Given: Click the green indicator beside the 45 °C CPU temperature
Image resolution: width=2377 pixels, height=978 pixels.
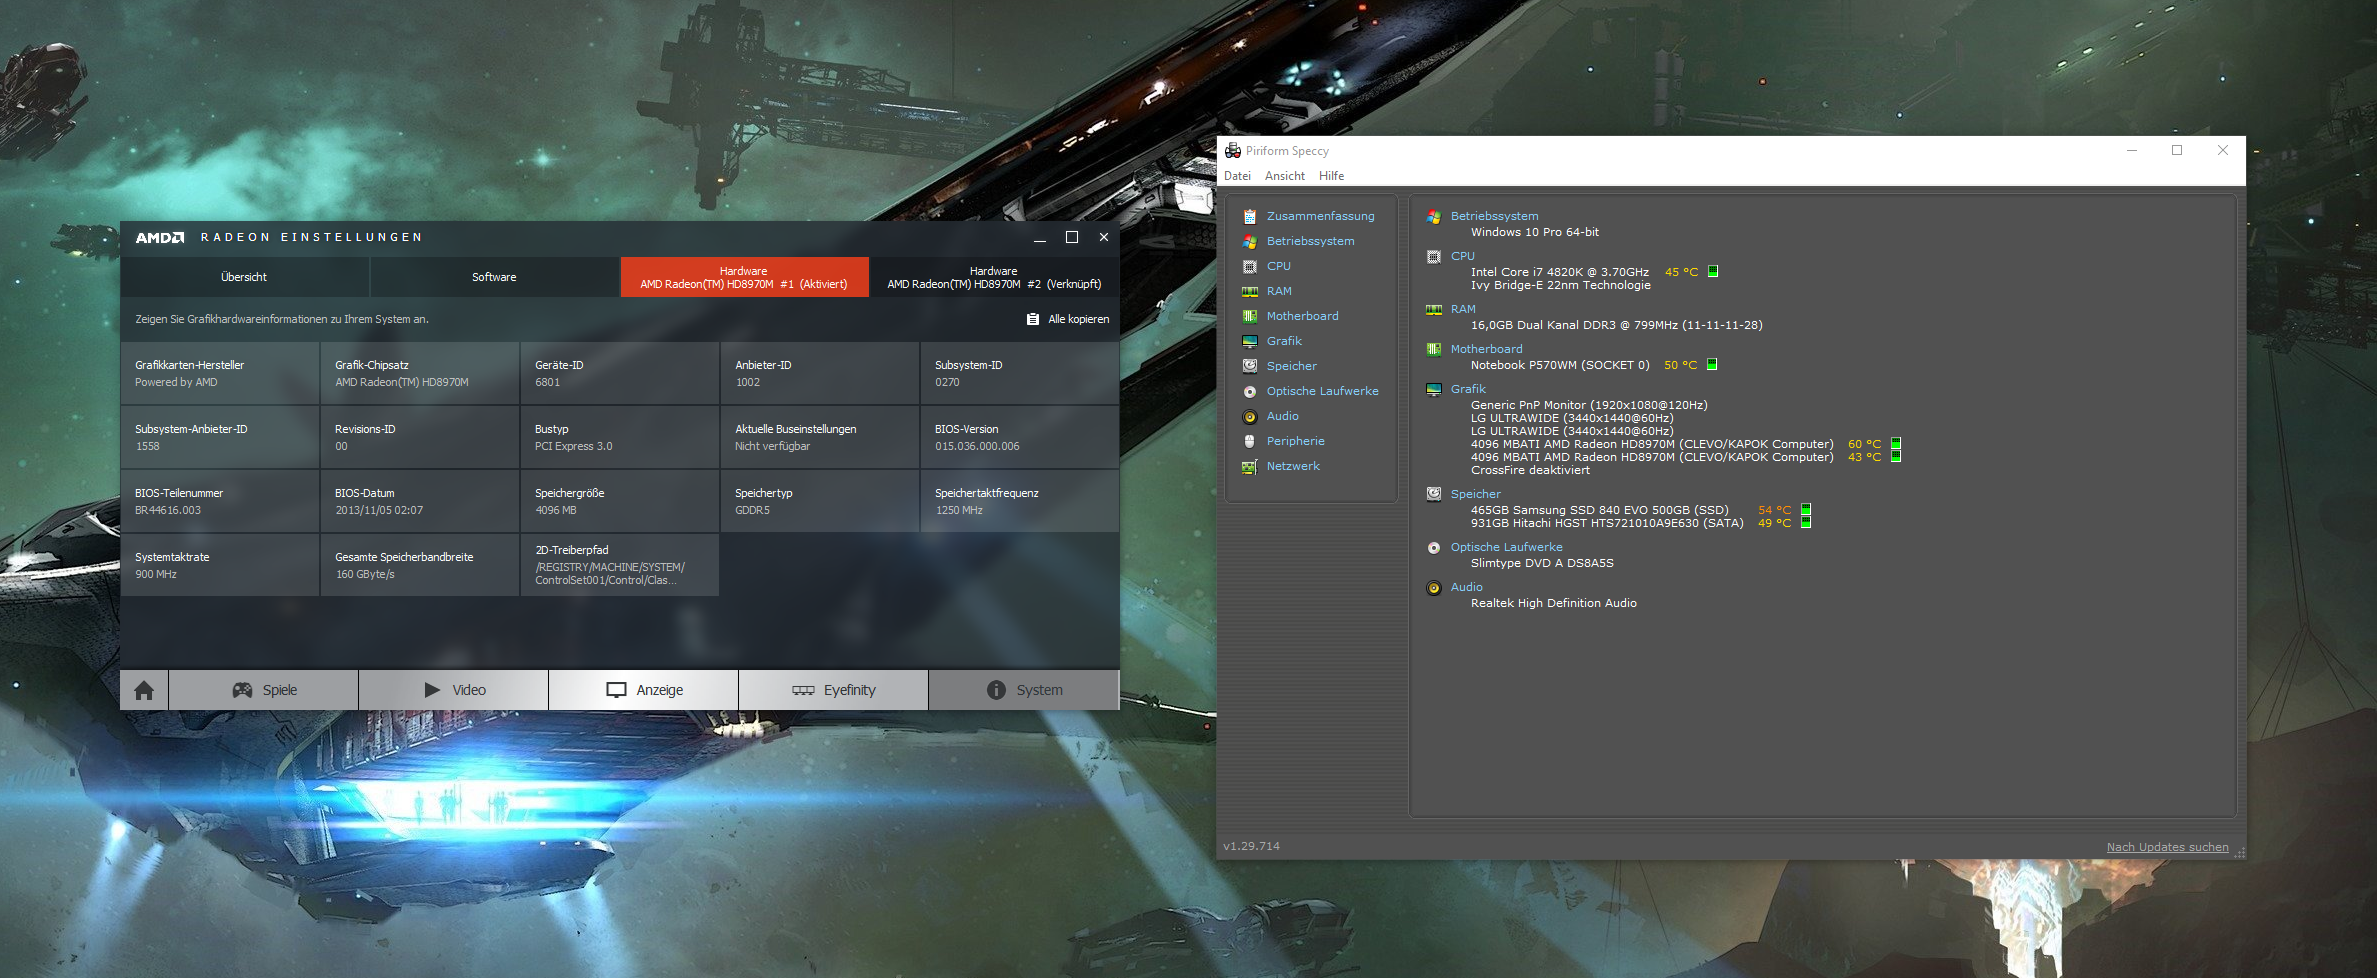Looking at the screenshot, I should (1713, 271).
